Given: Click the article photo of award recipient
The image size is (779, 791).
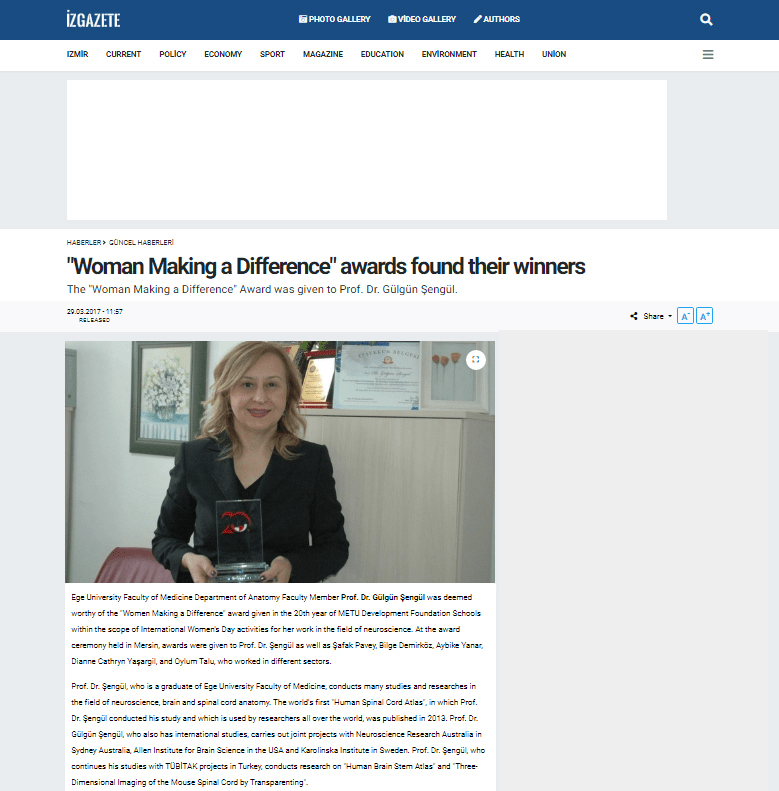Looking at the screenshot, I should 280,461.
